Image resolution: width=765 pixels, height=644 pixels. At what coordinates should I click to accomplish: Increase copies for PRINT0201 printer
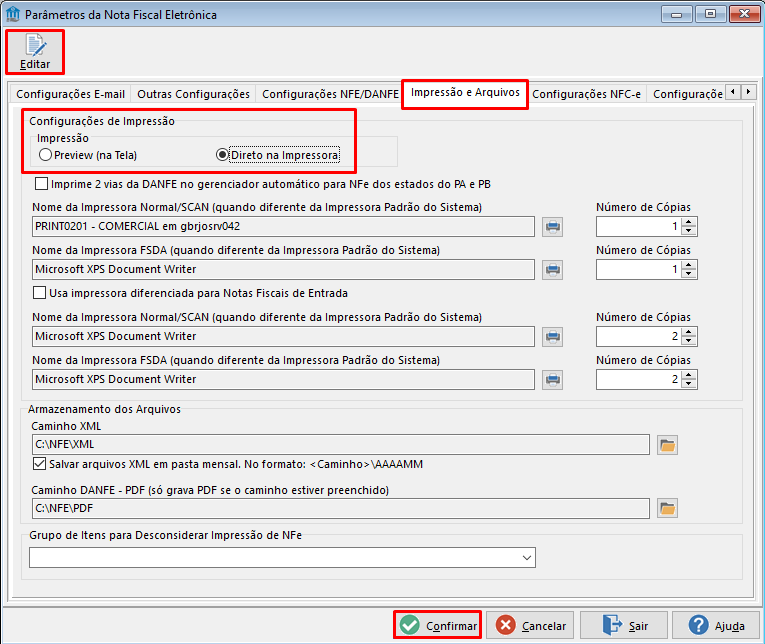coord(688,222)
